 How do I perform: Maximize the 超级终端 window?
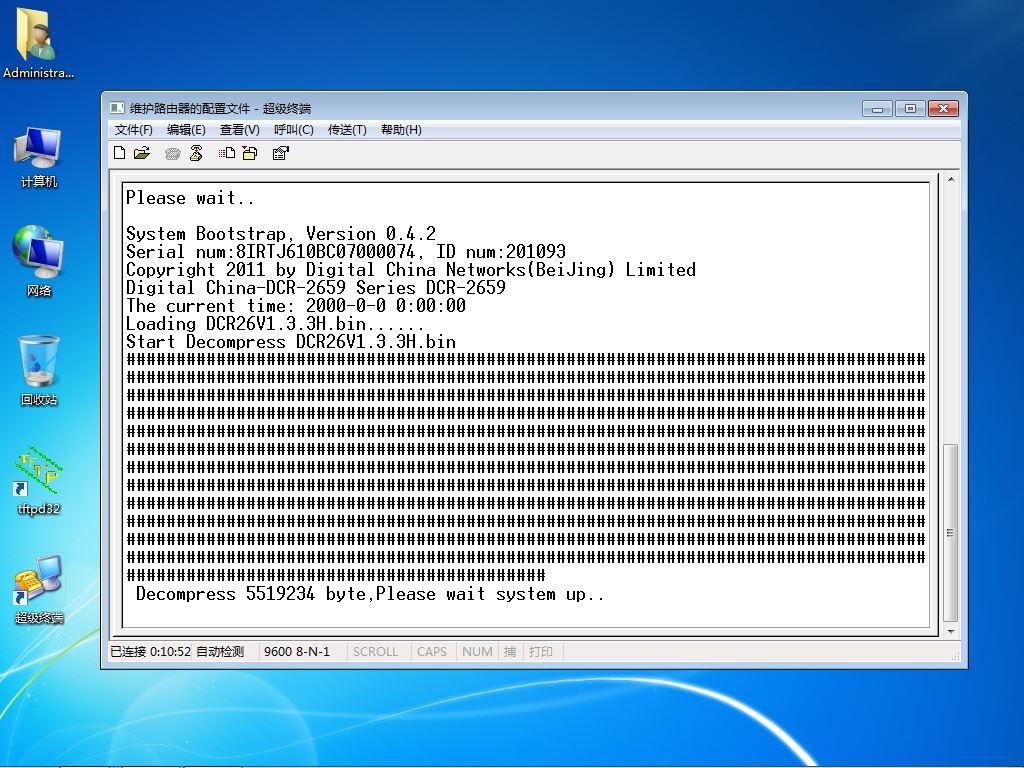[910, 108]
